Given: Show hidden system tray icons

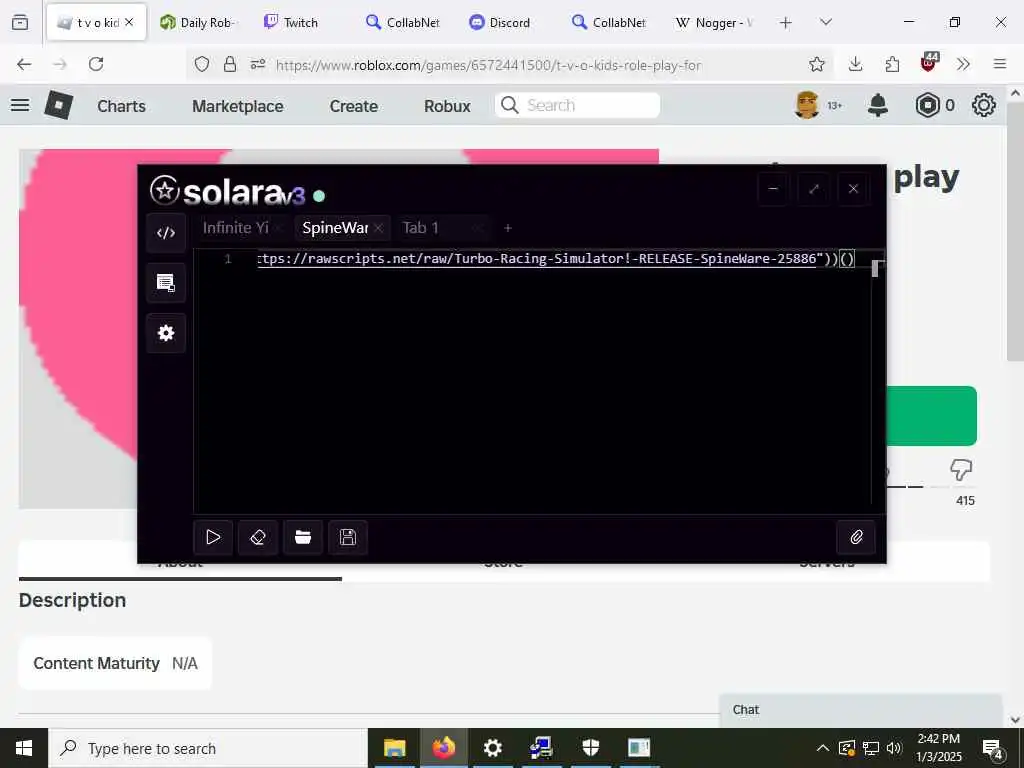Looking at the screenshot, I should point(823,748).
